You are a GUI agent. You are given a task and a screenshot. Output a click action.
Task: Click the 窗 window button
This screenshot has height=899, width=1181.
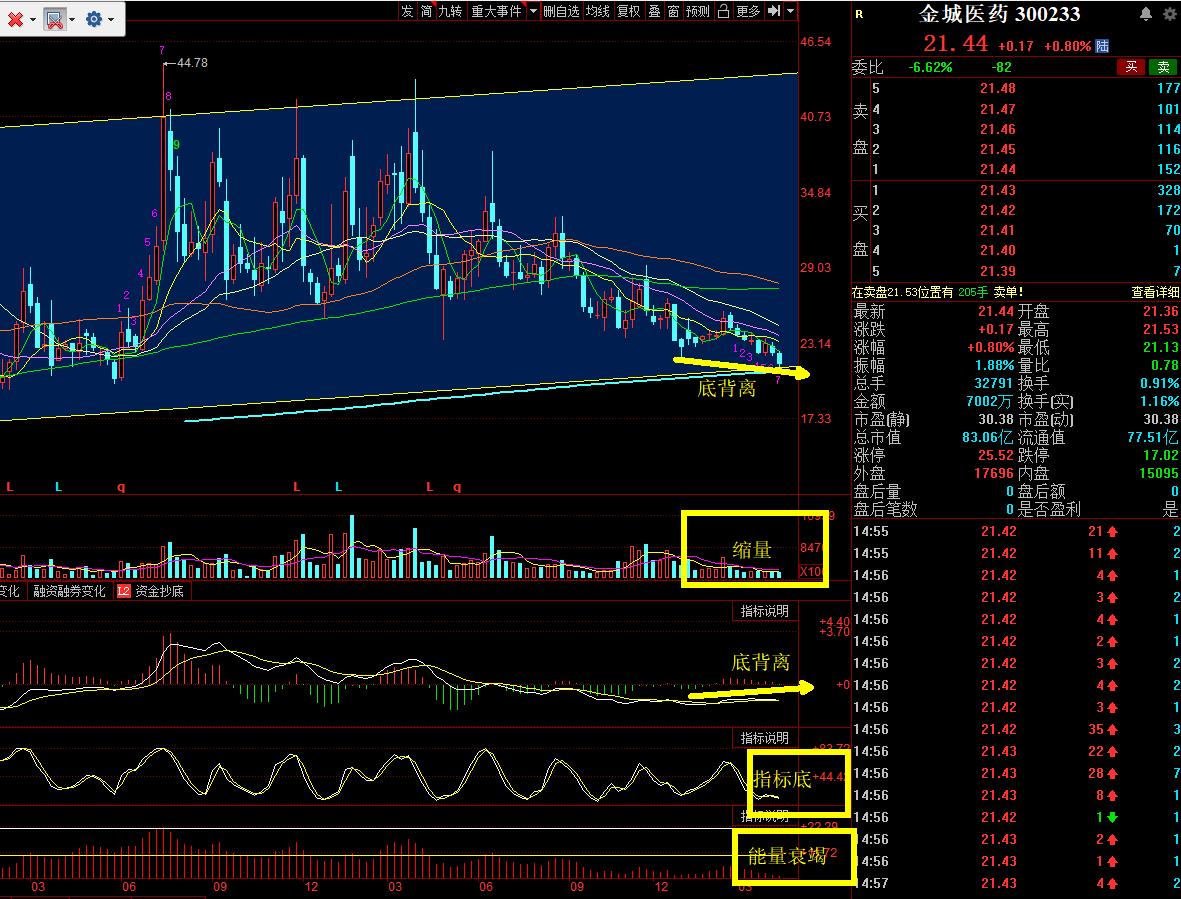[x=673, y=11]
